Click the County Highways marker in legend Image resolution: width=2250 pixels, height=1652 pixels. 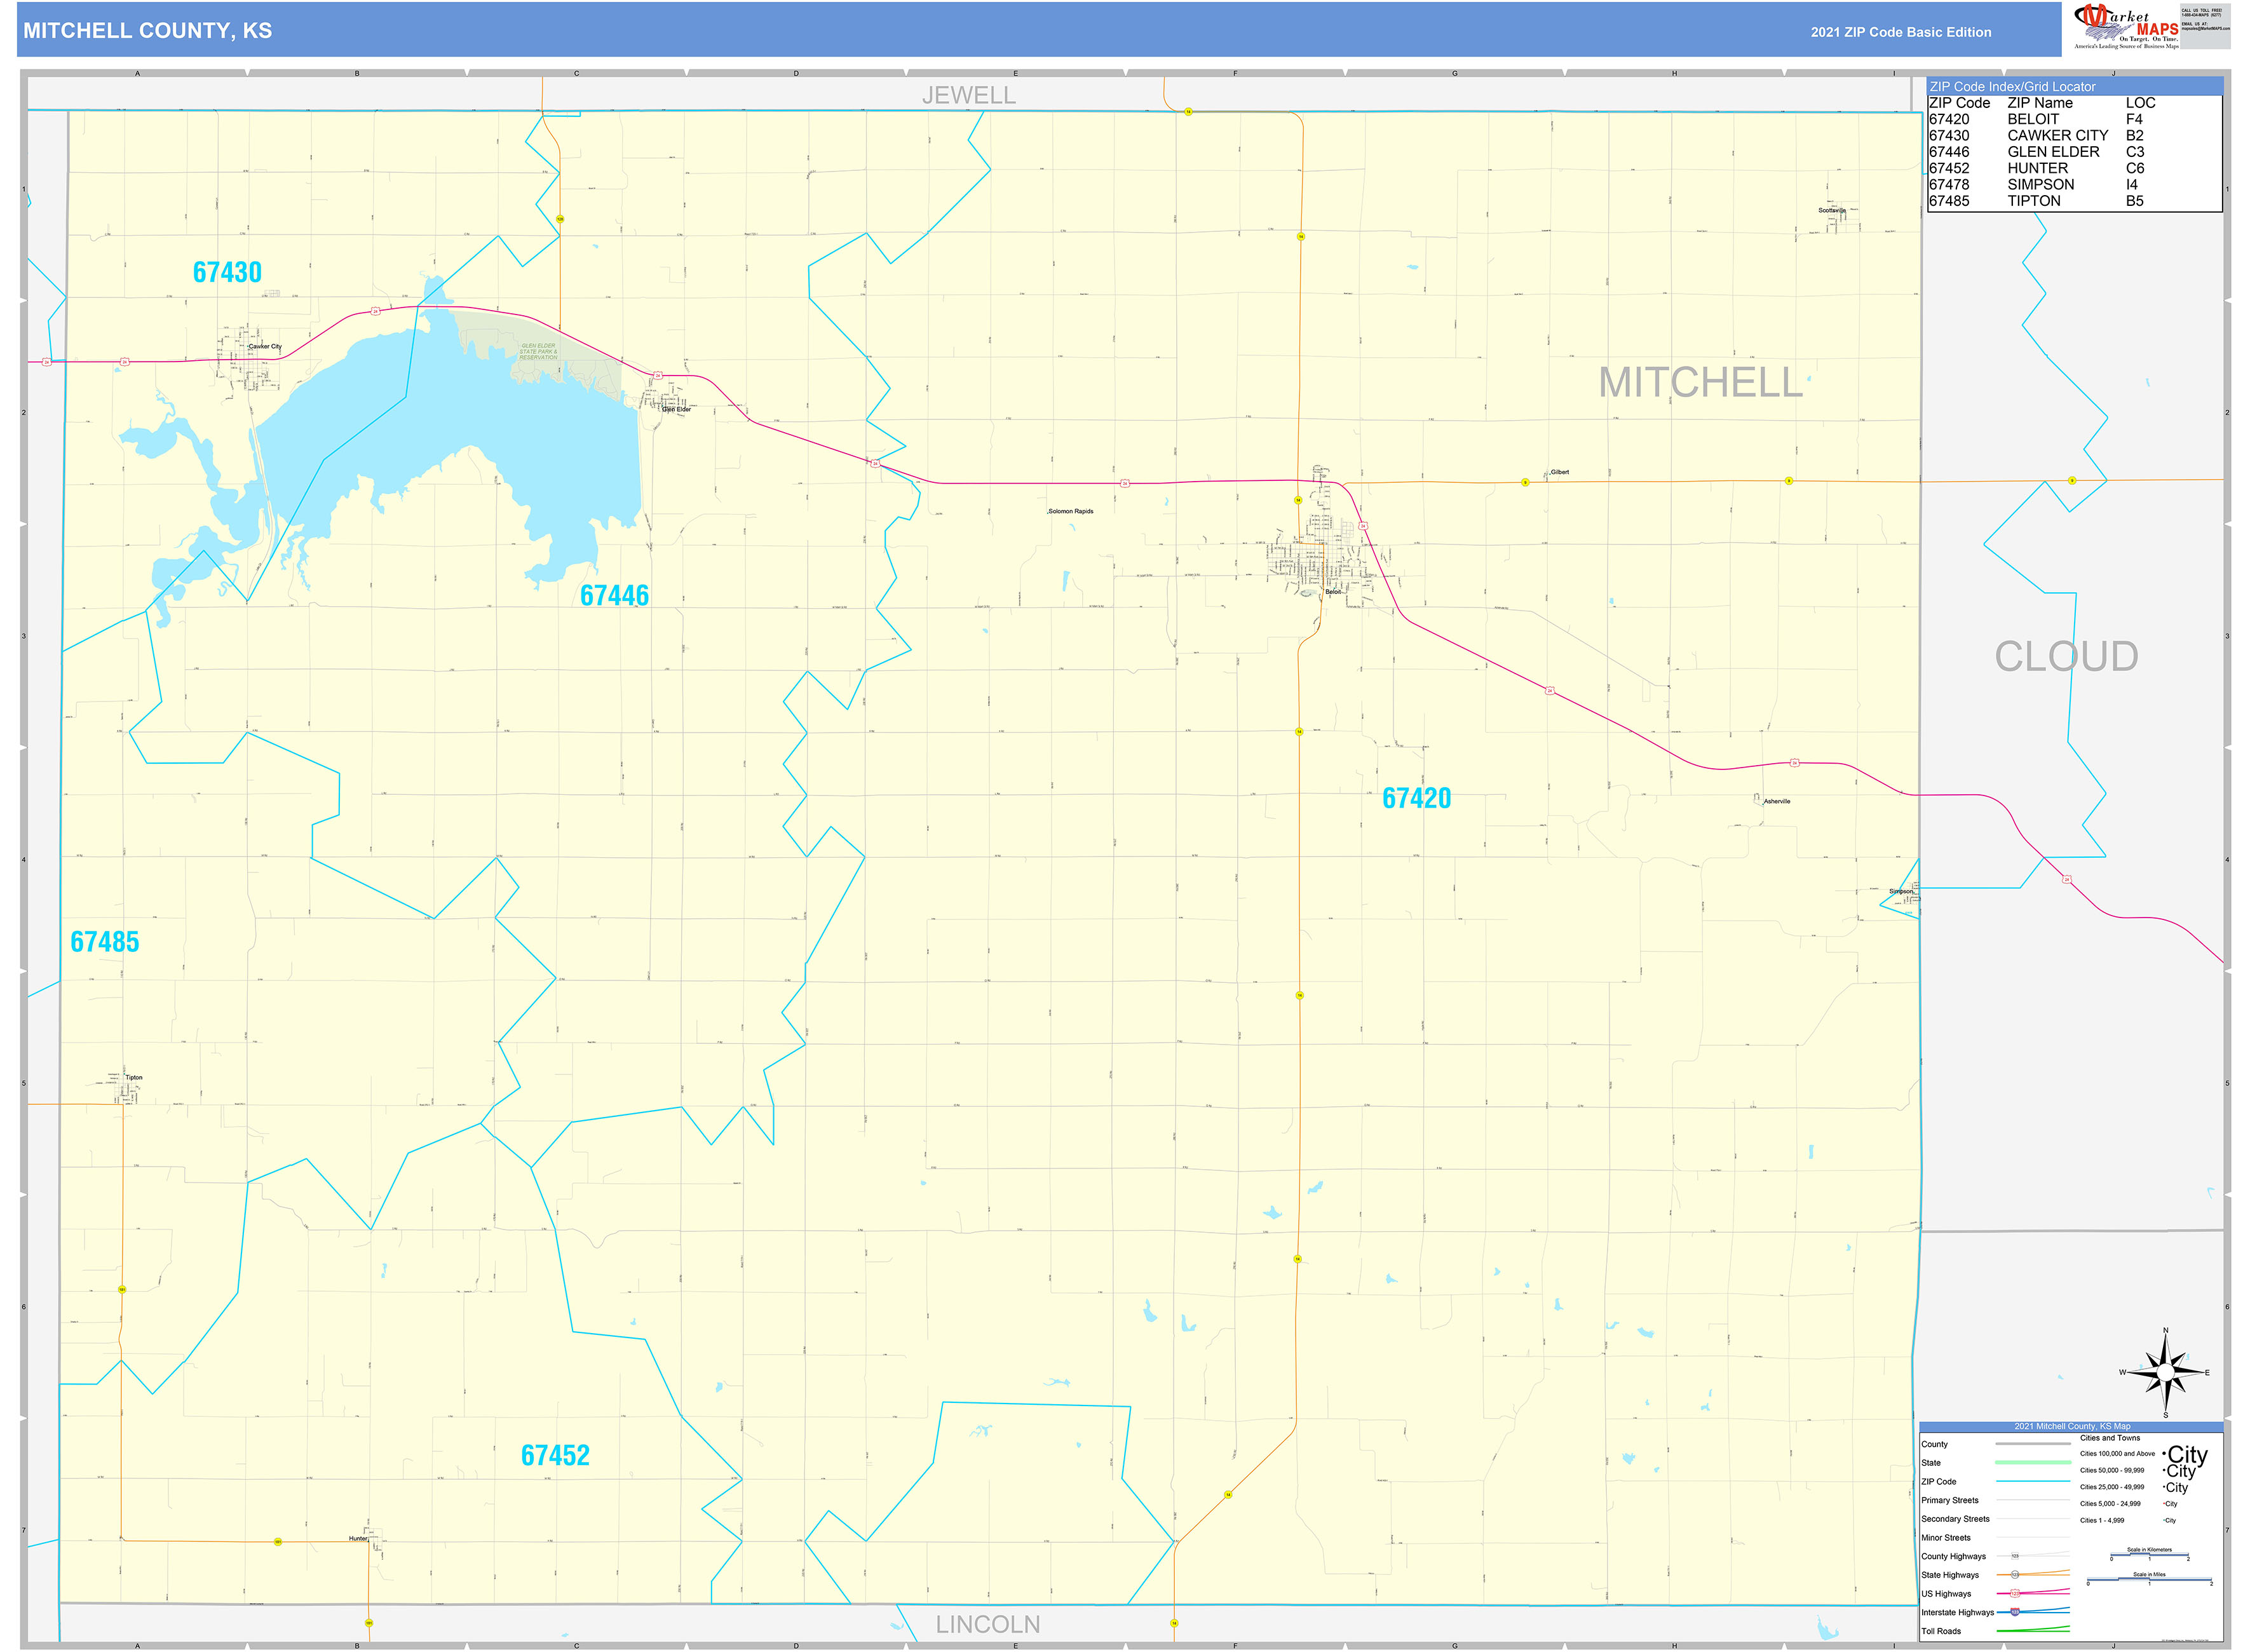click(2015, 1557)
